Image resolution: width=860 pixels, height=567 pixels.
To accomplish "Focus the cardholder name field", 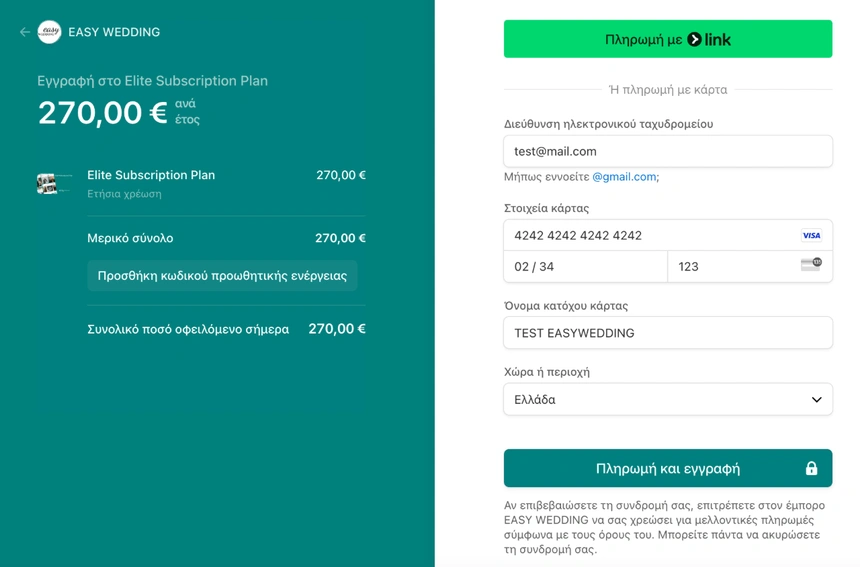I will pos(667,333).
